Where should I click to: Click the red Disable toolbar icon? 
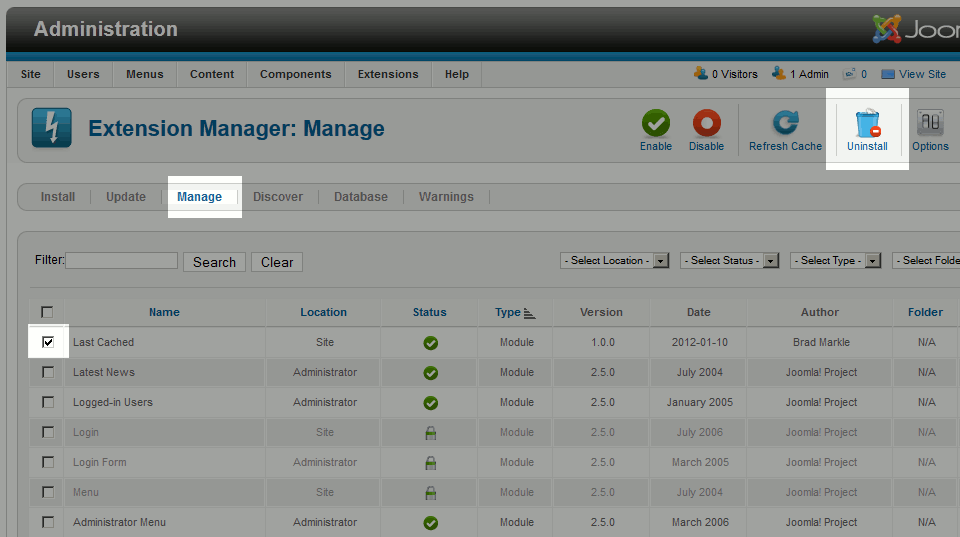click(x=706, y=123)
